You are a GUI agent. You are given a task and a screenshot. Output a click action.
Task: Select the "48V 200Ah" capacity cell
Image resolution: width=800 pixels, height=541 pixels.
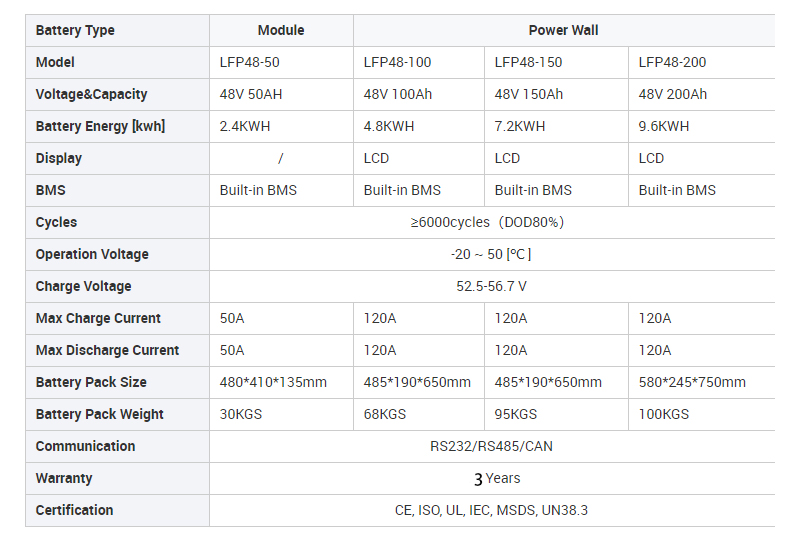[x=673, y=94]
